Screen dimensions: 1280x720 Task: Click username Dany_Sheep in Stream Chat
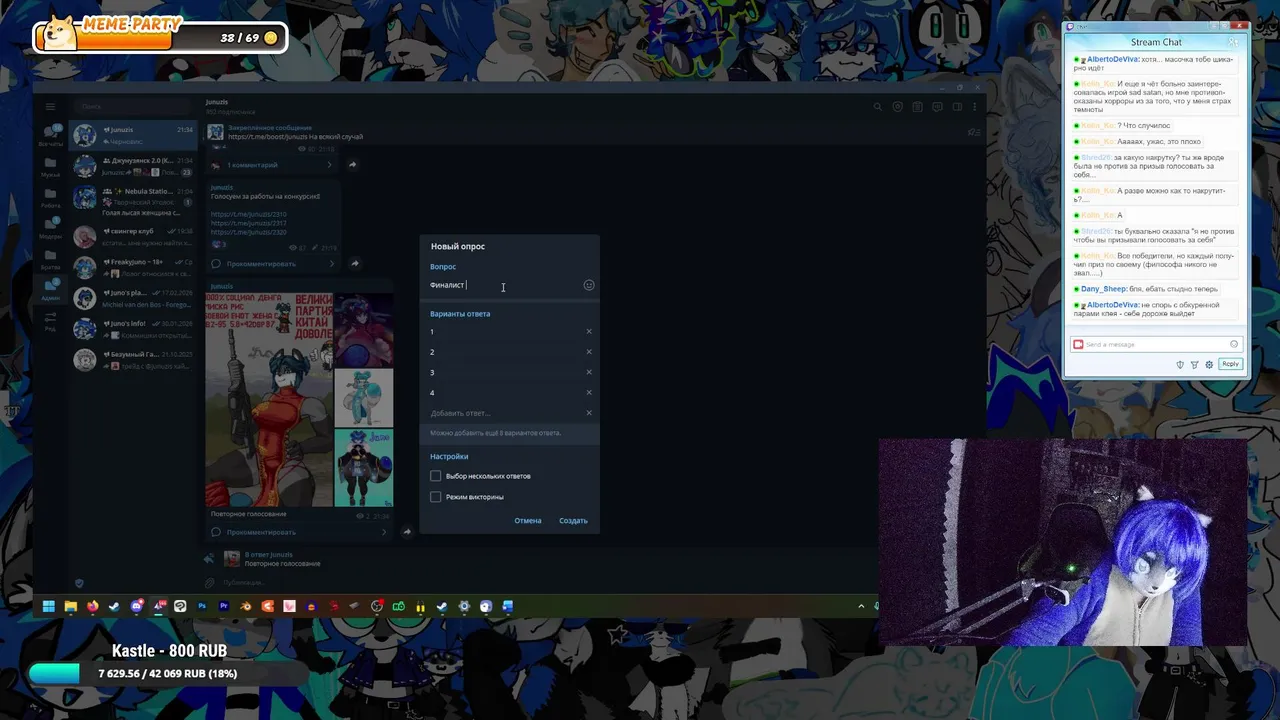coord(1103,289)
